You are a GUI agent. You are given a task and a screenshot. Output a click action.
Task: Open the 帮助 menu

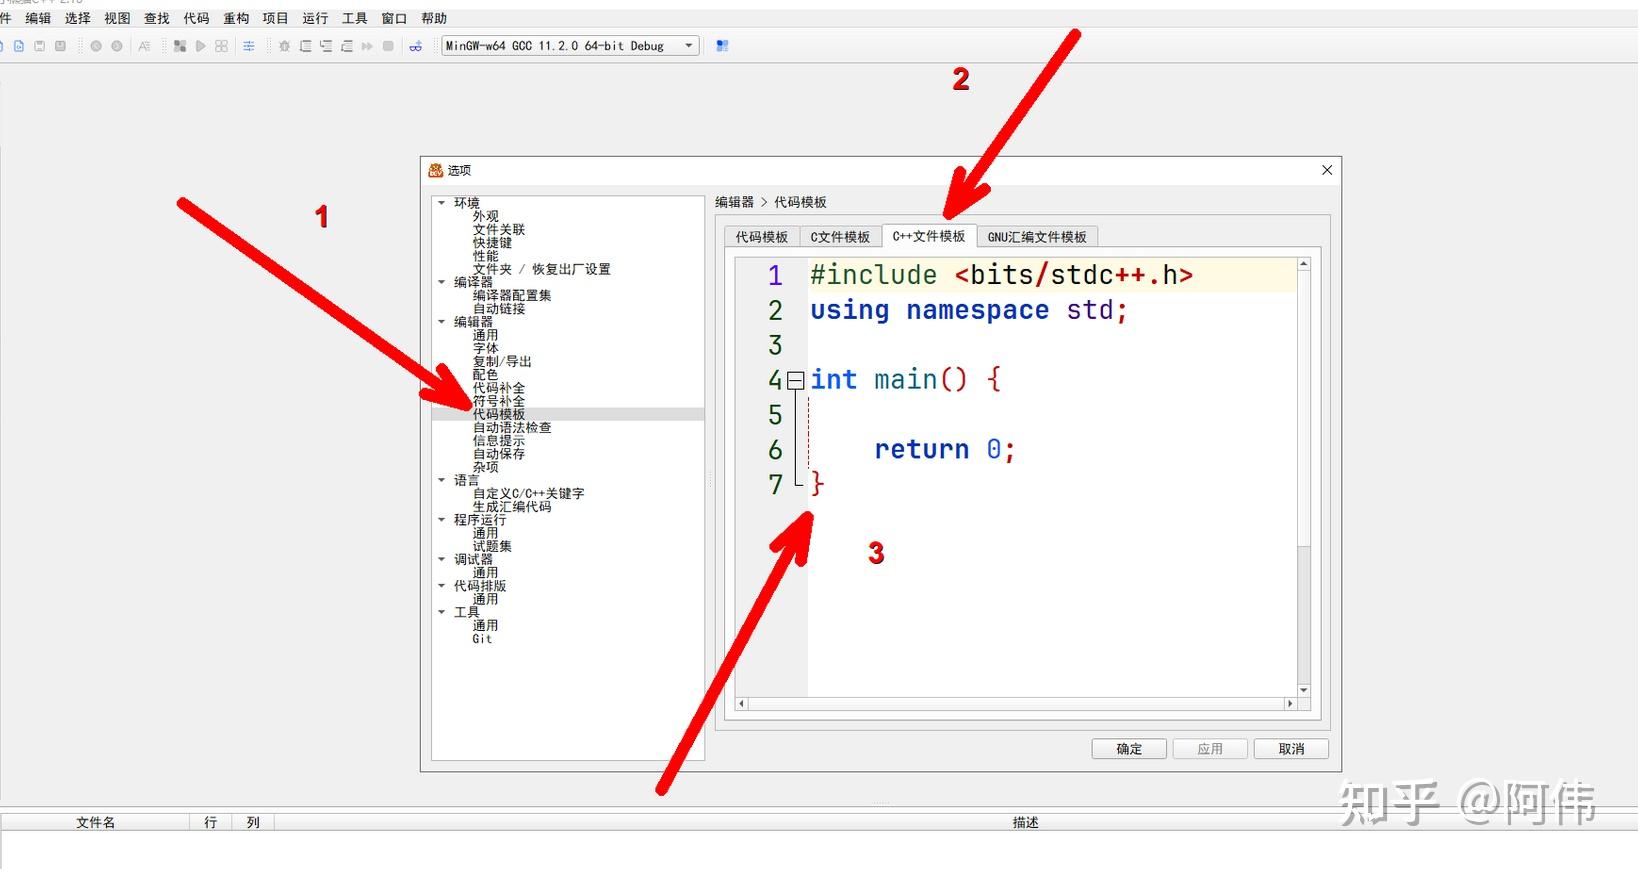pos(434,18)
